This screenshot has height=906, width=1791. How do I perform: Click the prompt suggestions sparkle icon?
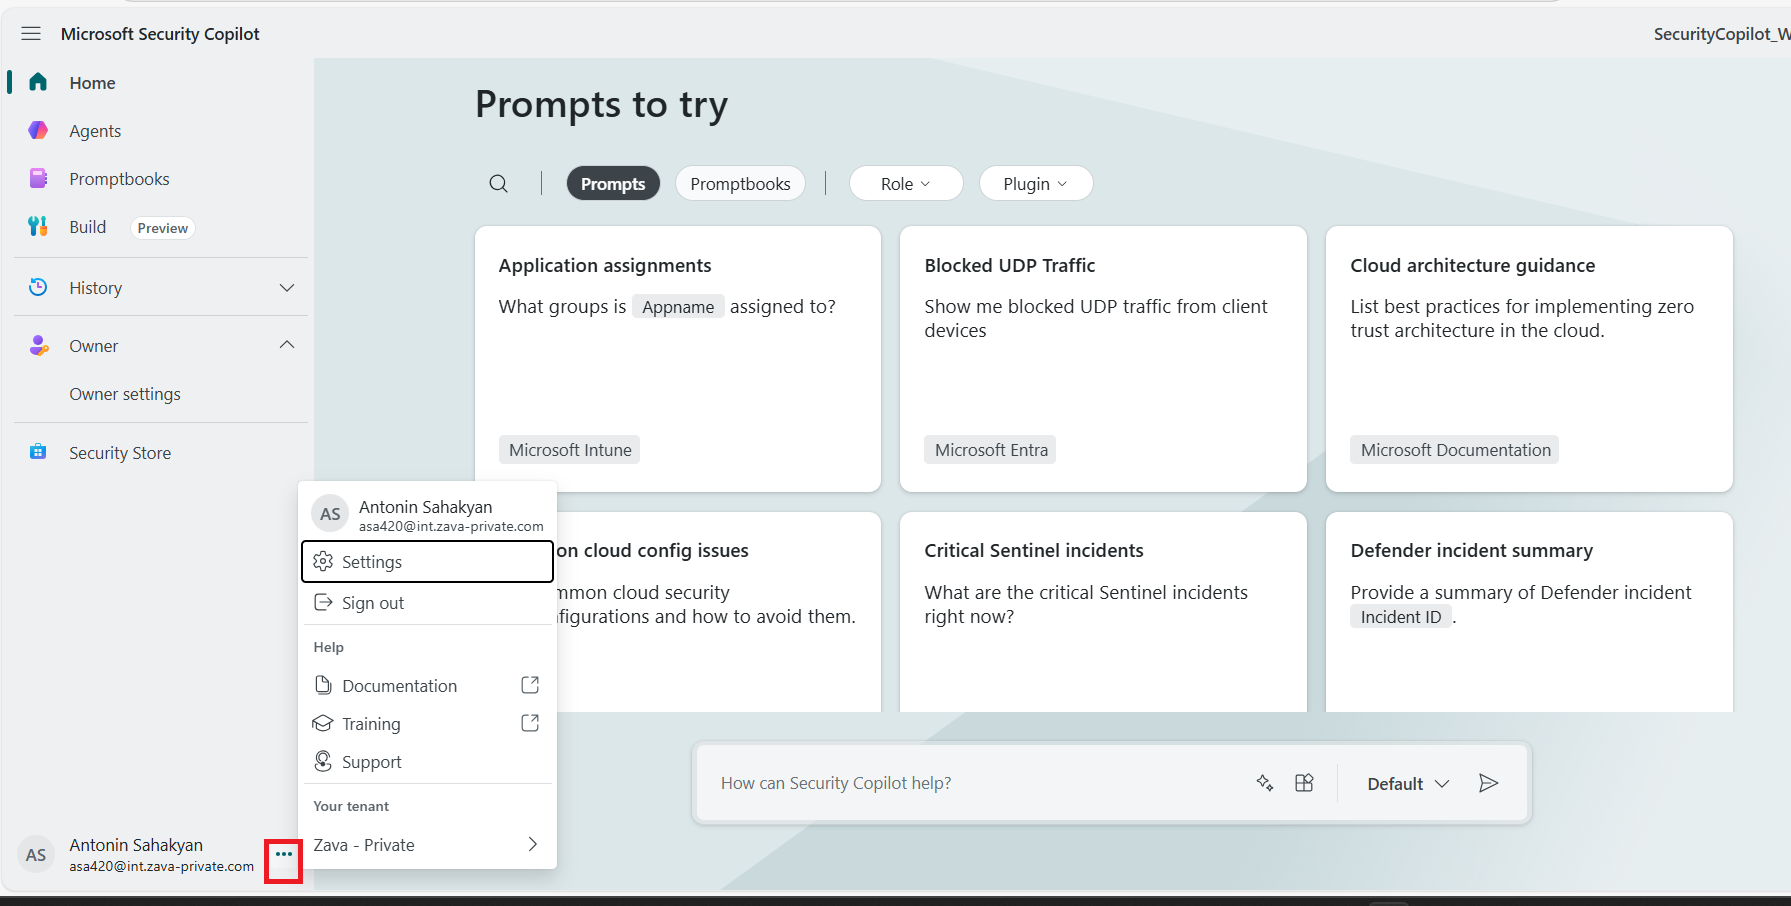[x=1264, y=783]
